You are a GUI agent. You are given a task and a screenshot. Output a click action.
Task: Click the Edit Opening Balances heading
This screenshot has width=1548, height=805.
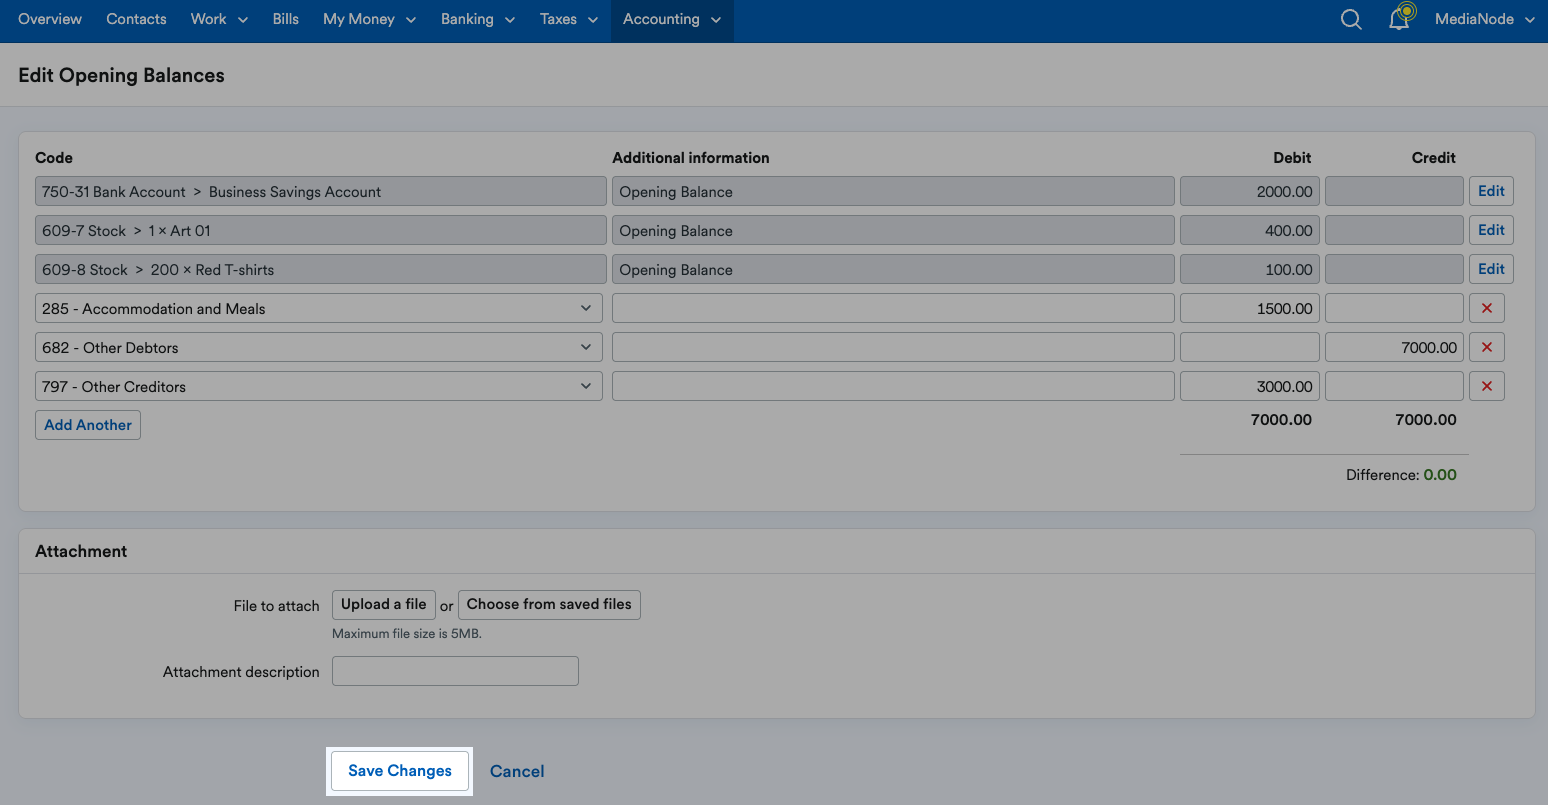pyautogui.click(x=121, y=75)
